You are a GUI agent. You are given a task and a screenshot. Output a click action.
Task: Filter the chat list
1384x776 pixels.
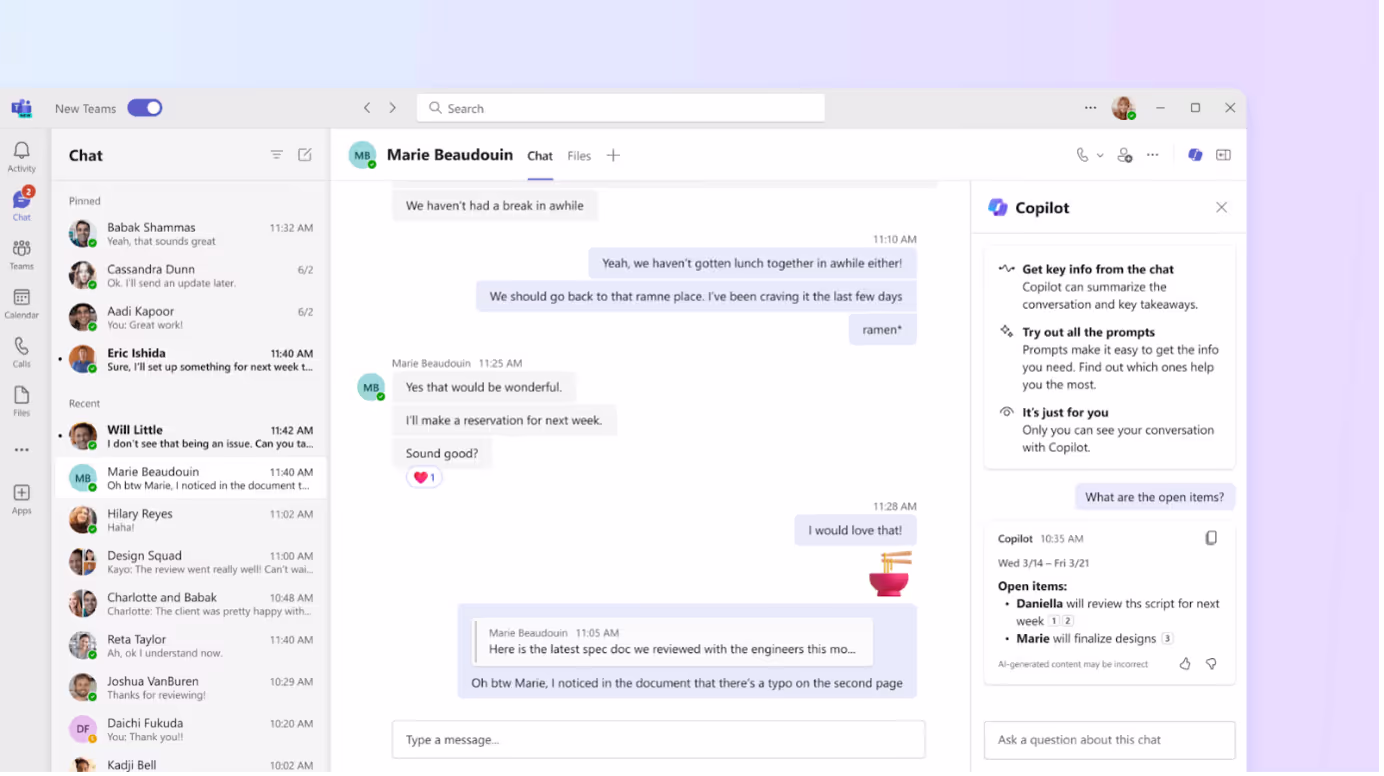point(277,155)
